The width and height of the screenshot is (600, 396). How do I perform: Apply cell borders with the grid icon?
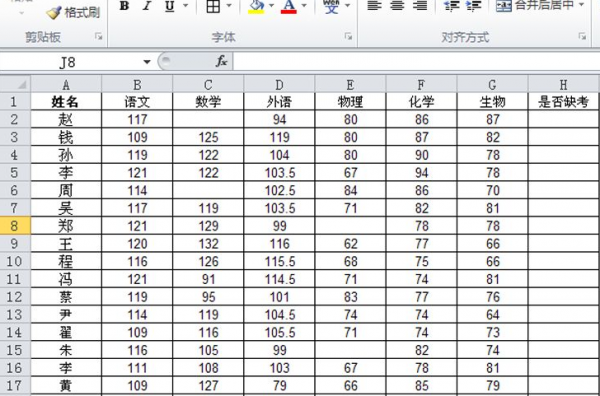tap(213, 6)
